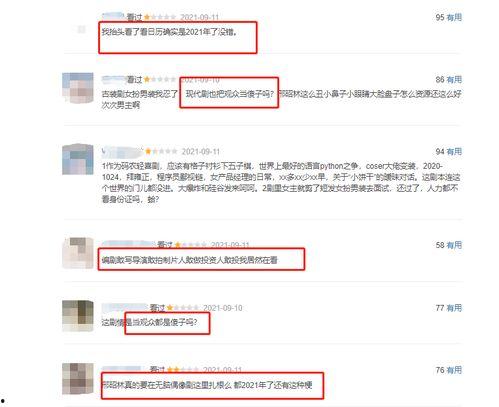Click the avatar beside the 58 有用 review

[78, 253]
